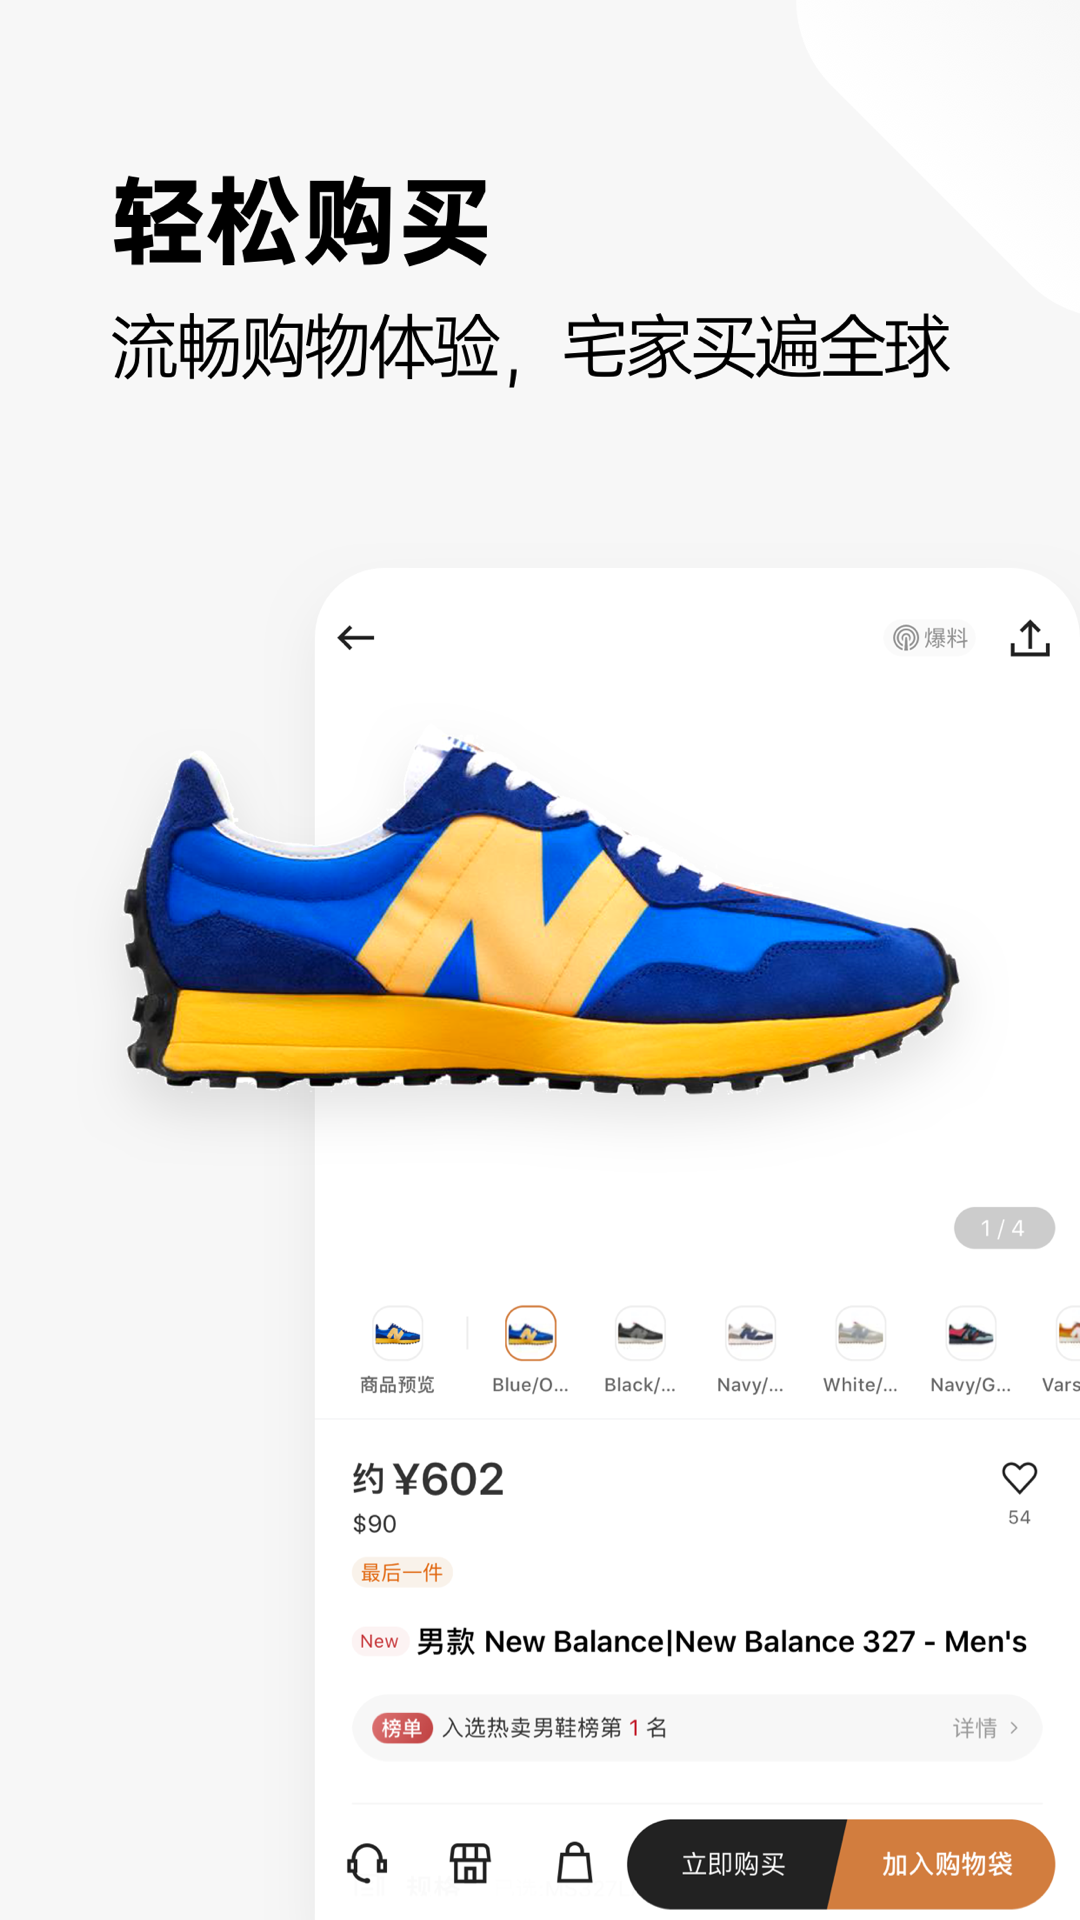Pick the Navy/G... shoe variant
Viewport: 1080px width, 1920px height.
(970, 1350)
